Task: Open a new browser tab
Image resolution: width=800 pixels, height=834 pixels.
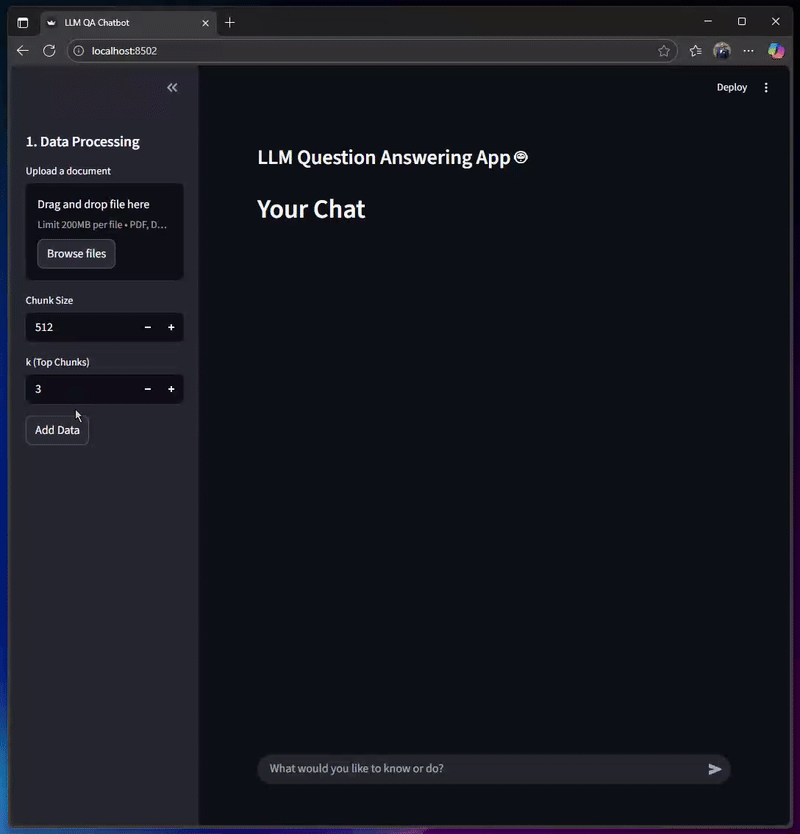Action: (x=230, y=22)
